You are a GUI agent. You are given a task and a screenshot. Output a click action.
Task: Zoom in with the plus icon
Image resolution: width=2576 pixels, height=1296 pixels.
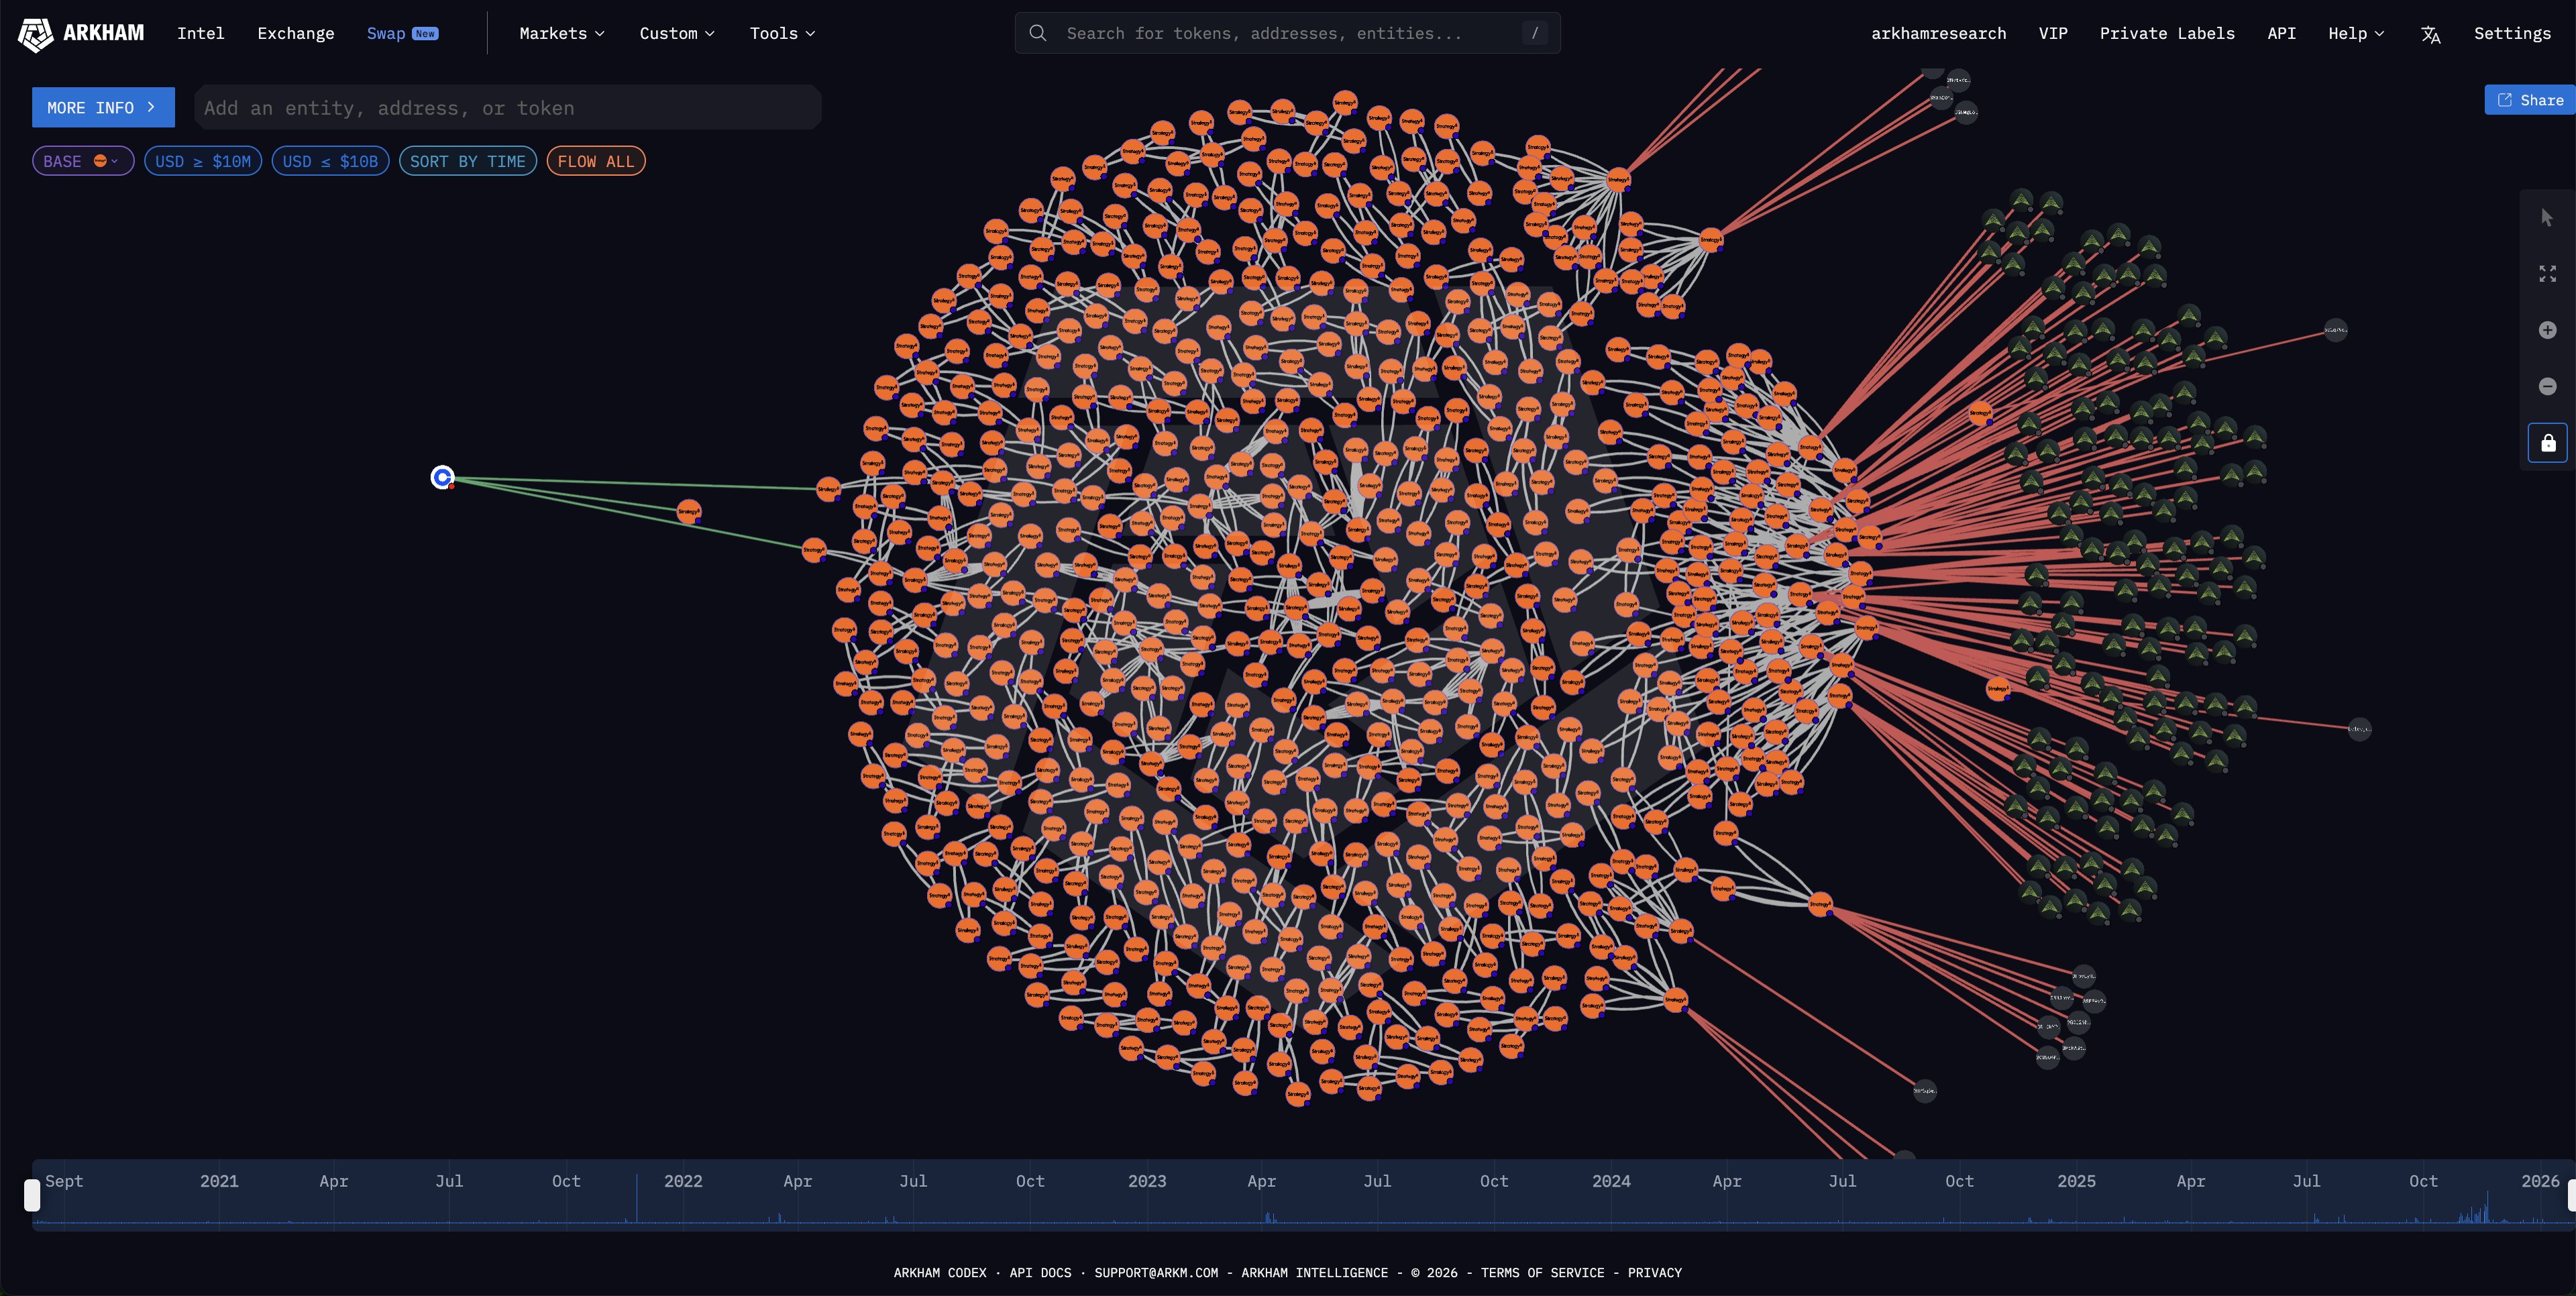[2547, 330]
